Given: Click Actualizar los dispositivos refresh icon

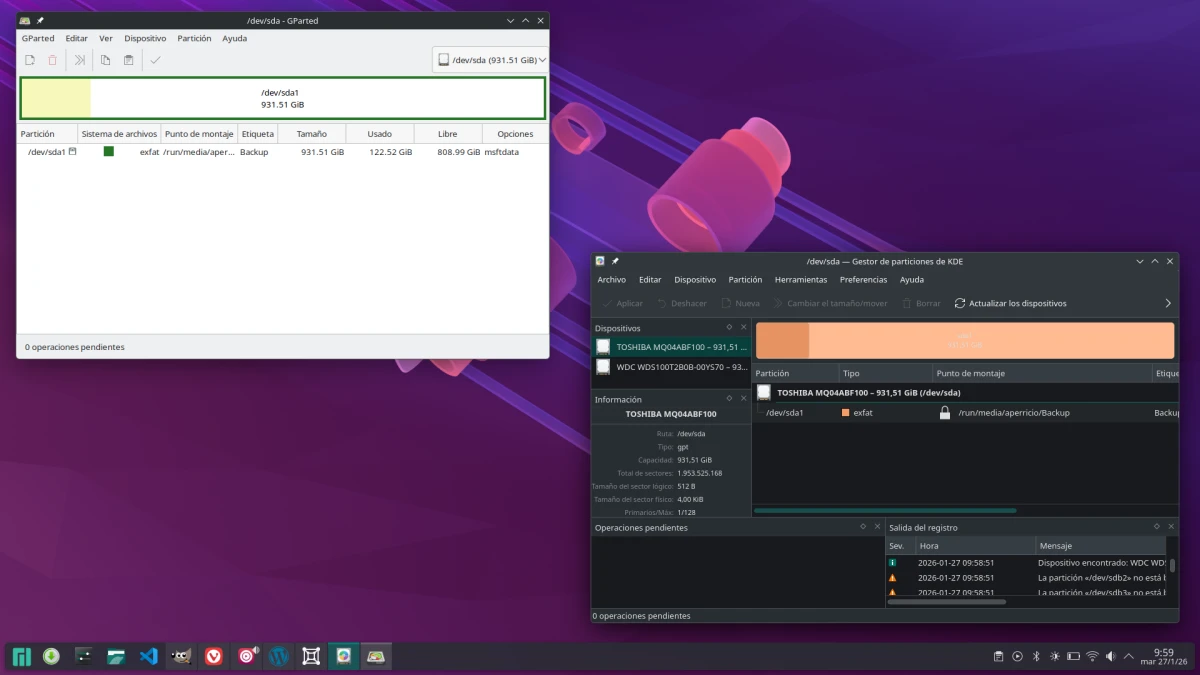Looking at the screenshot, I should (960, 303).
